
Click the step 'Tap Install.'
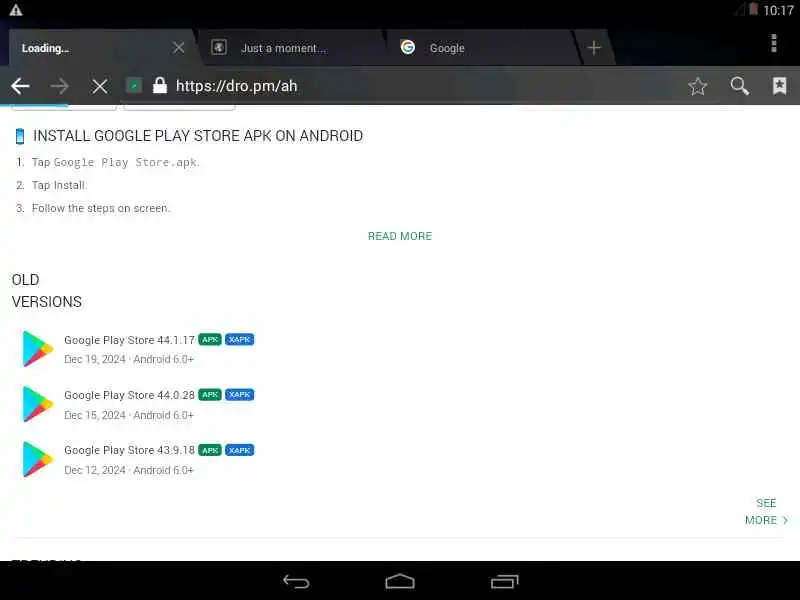tap(59, 185)
